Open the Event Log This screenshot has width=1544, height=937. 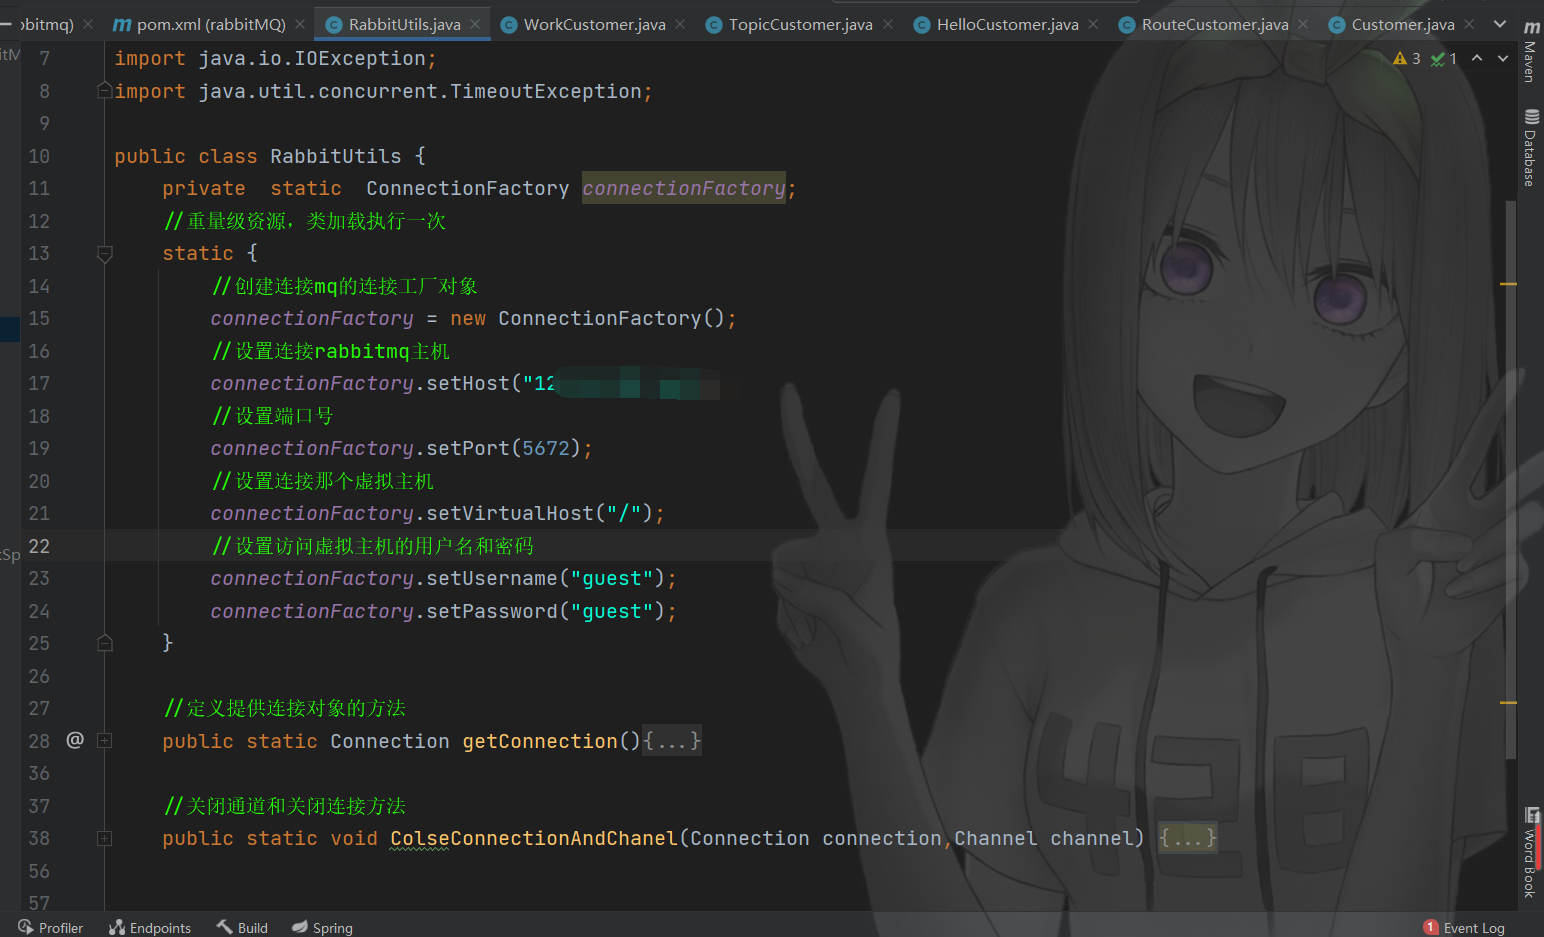(x=1464, y=928)
